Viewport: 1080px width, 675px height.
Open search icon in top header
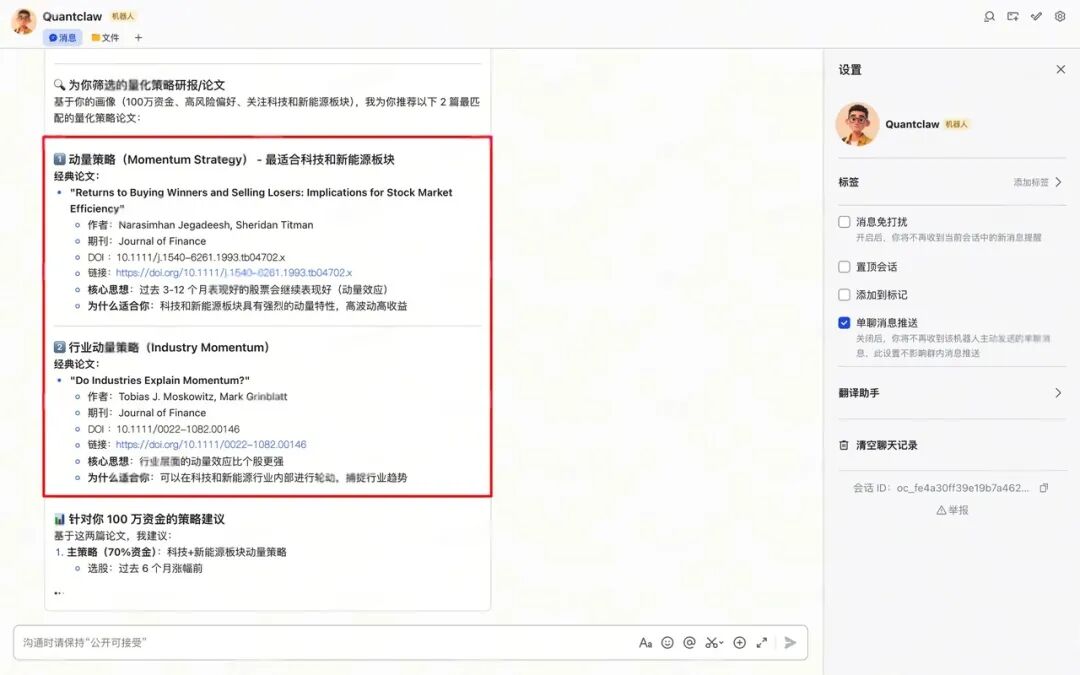[989, 17]
